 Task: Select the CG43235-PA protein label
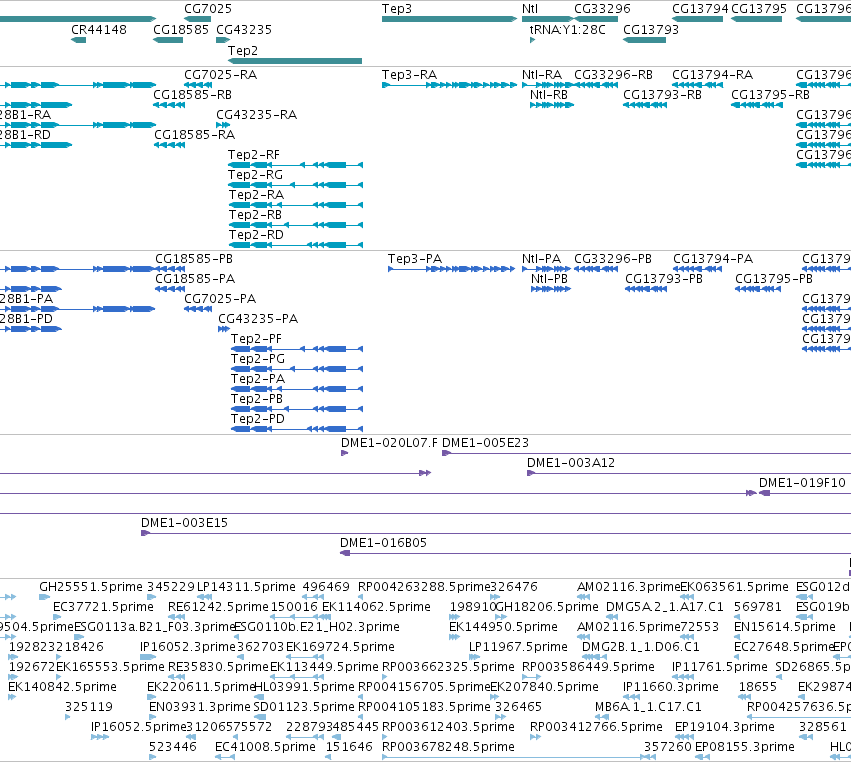pos(258,319)
